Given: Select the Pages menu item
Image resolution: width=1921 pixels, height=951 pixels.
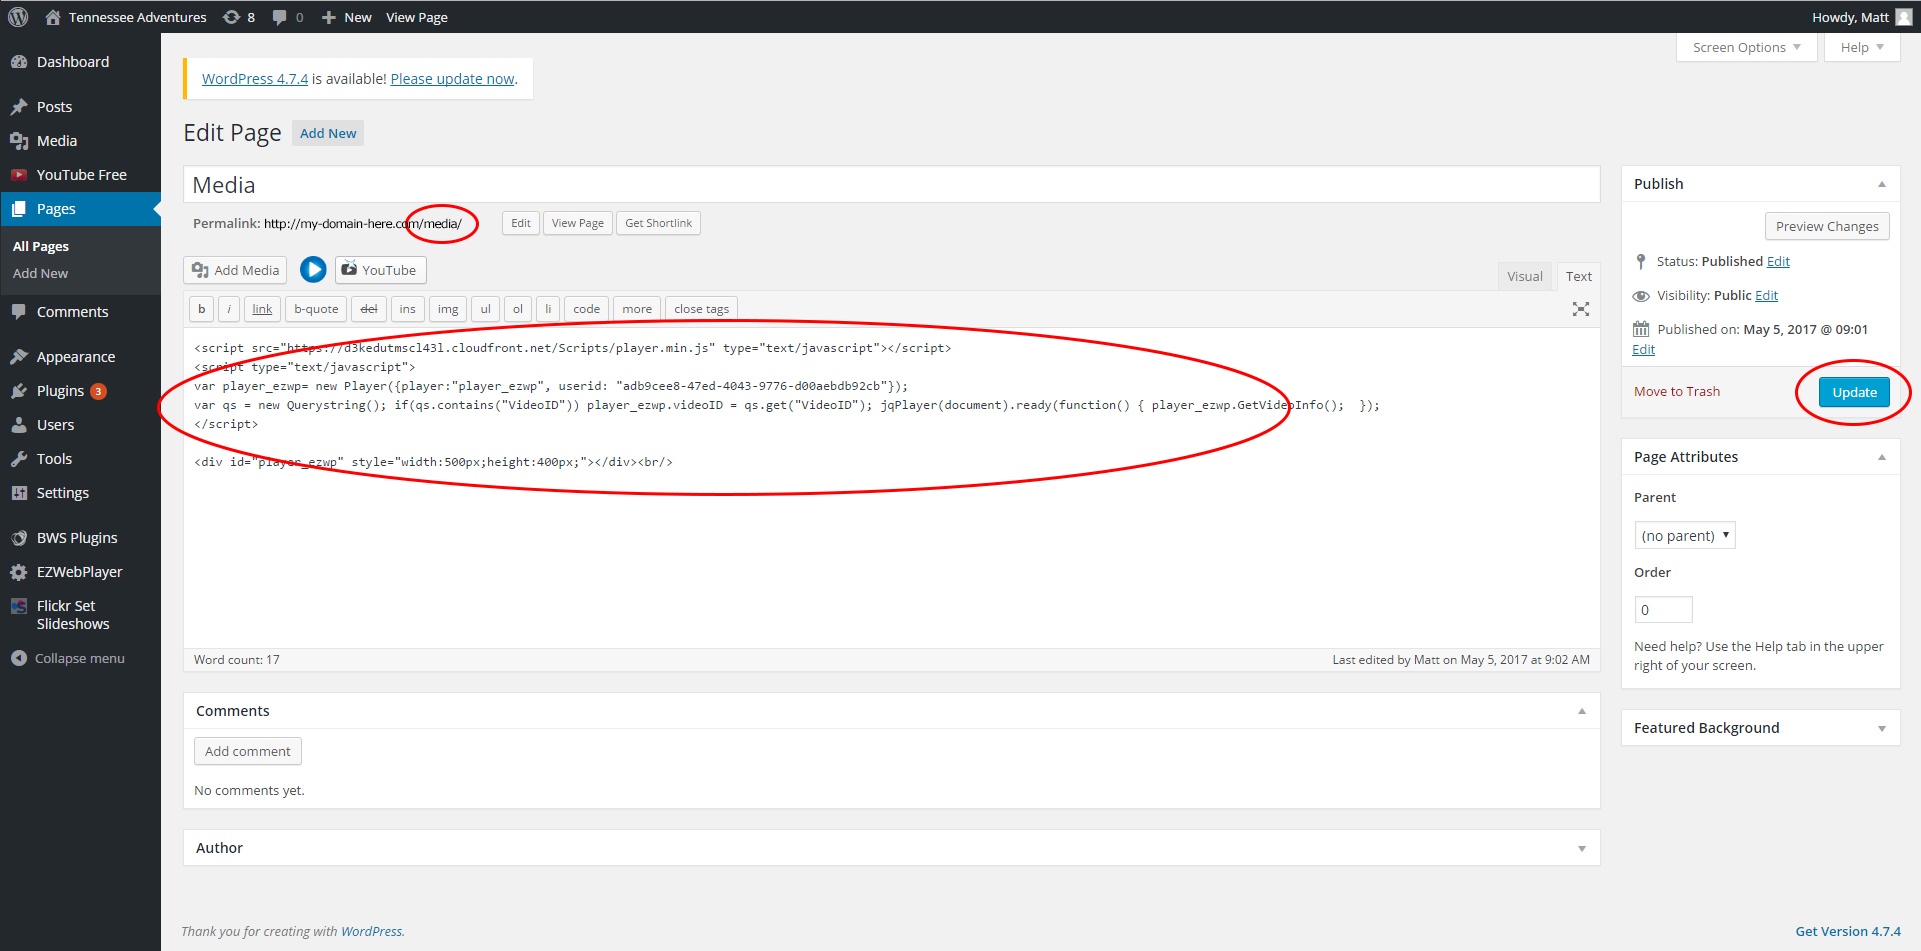Looking at the screenshot, I should coord(80,209).
